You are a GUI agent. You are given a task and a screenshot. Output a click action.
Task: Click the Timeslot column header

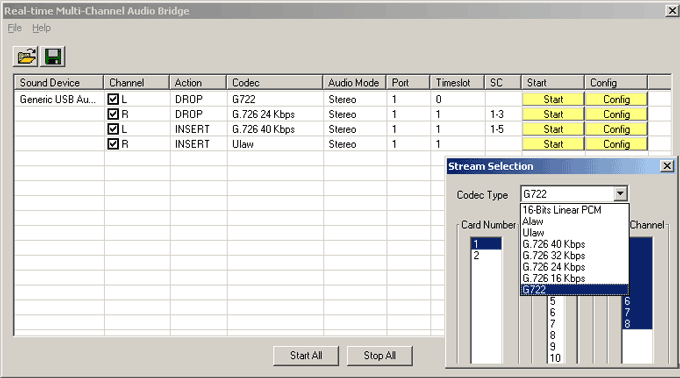[457, 82]
